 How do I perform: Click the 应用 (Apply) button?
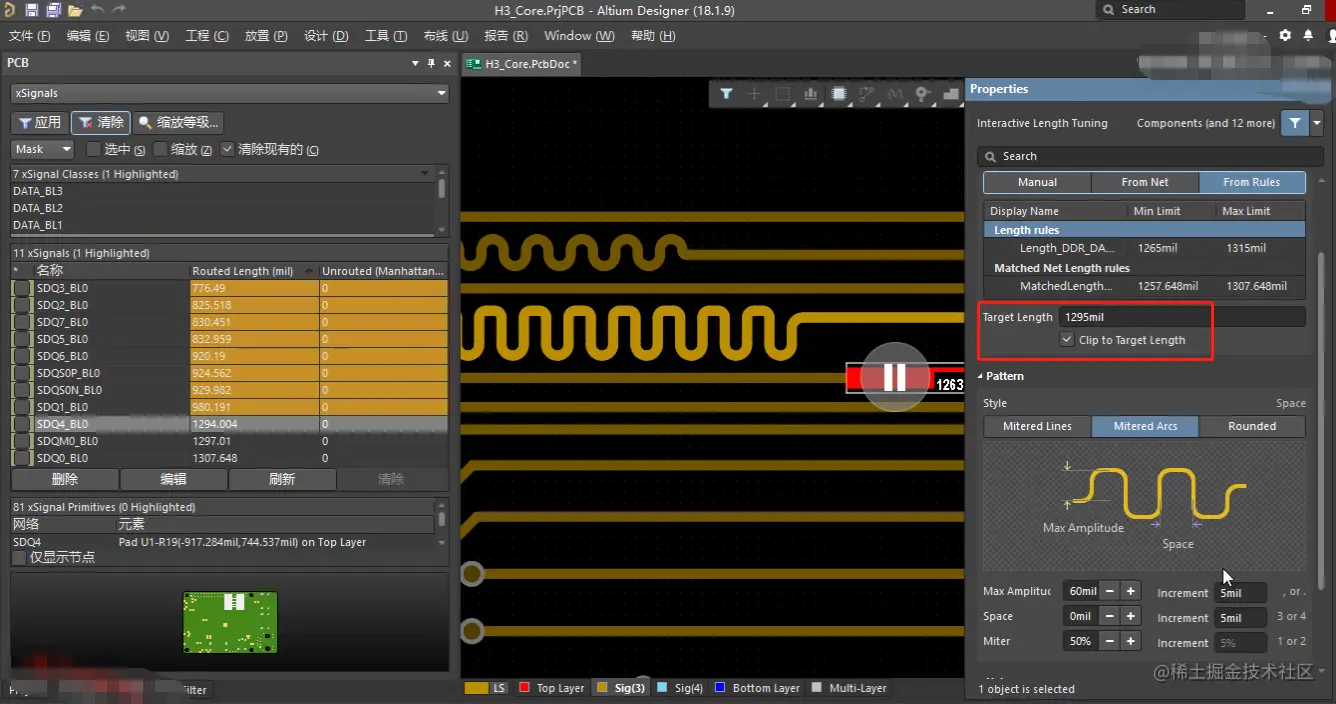click(x=39, y=122)
